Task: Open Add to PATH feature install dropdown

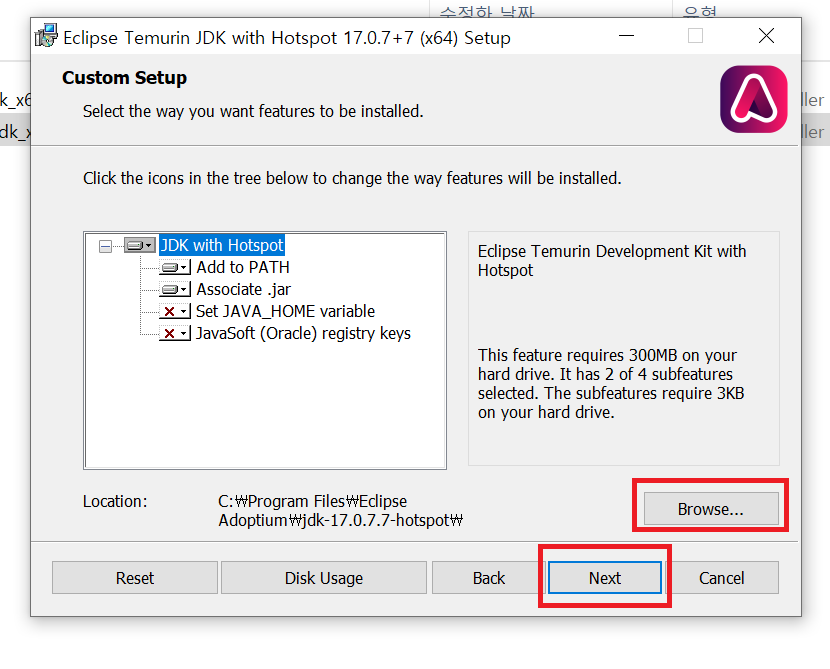Action: coord(175,267)
